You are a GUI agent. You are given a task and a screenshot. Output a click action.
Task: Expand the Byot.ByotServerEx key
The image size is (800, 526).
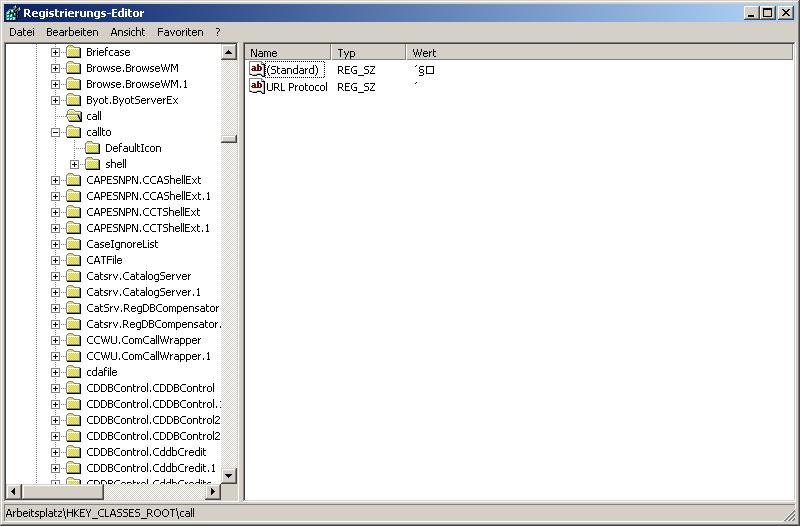56,100
